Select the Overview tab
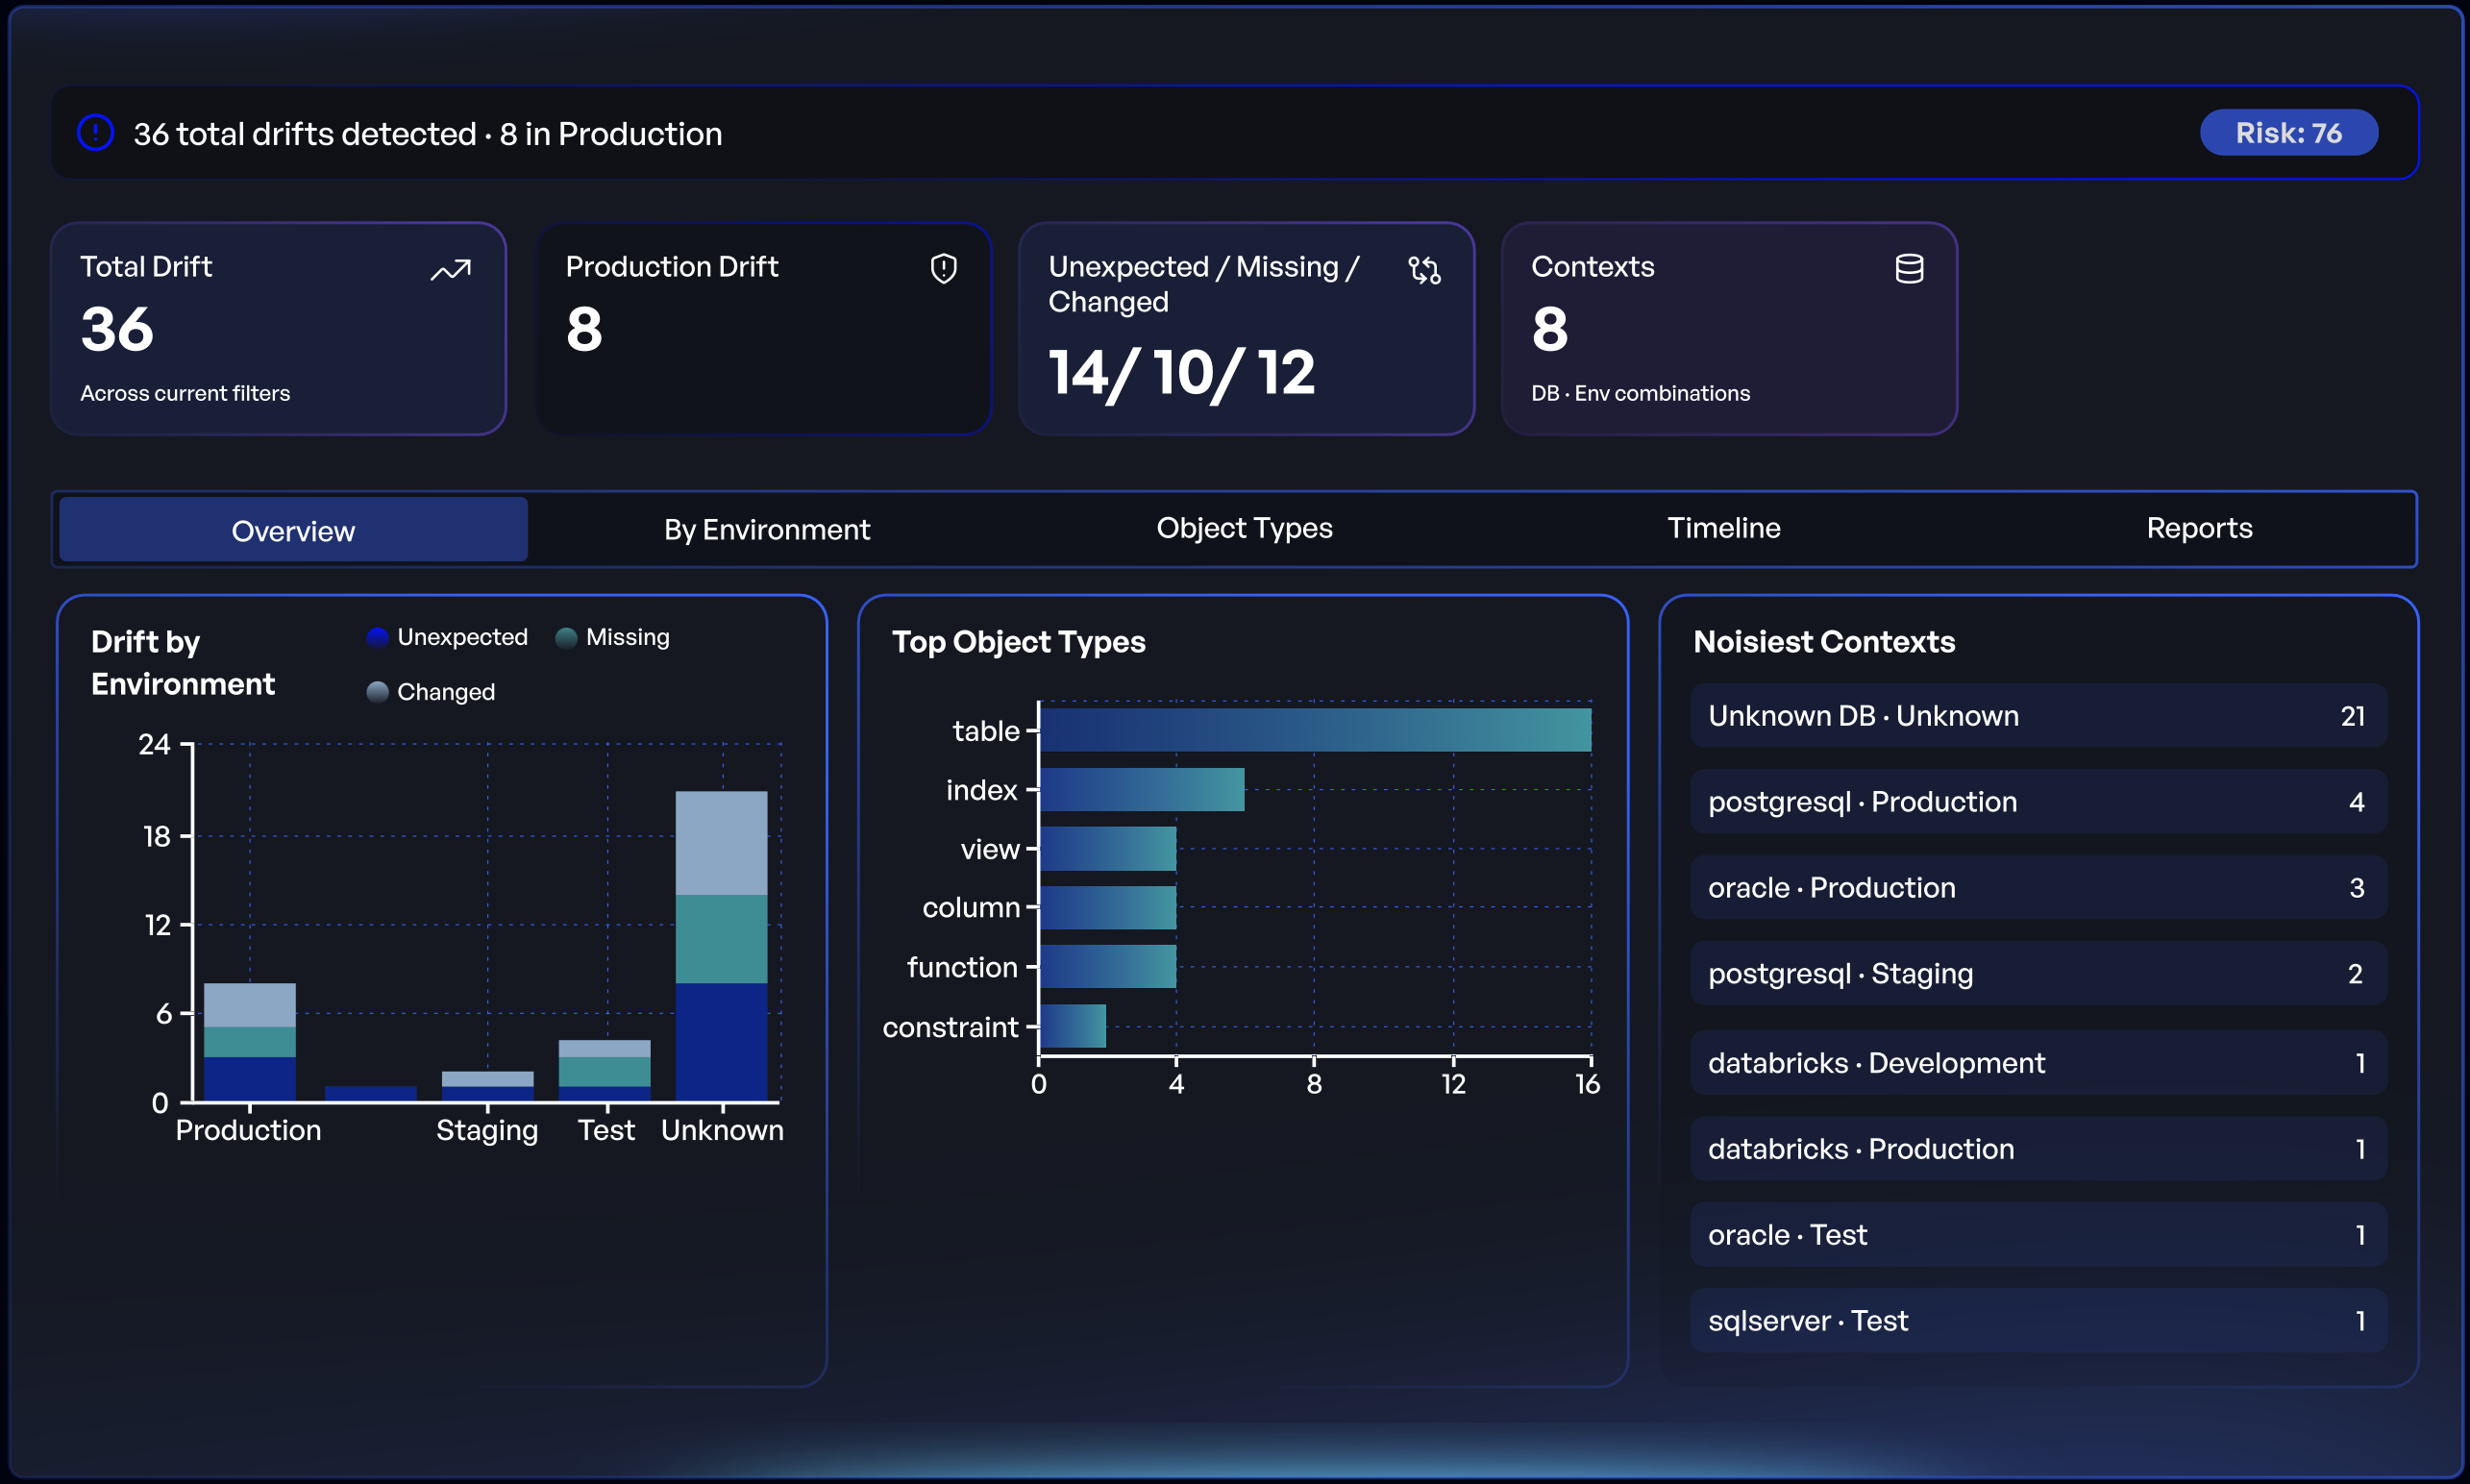 point(293,530)
